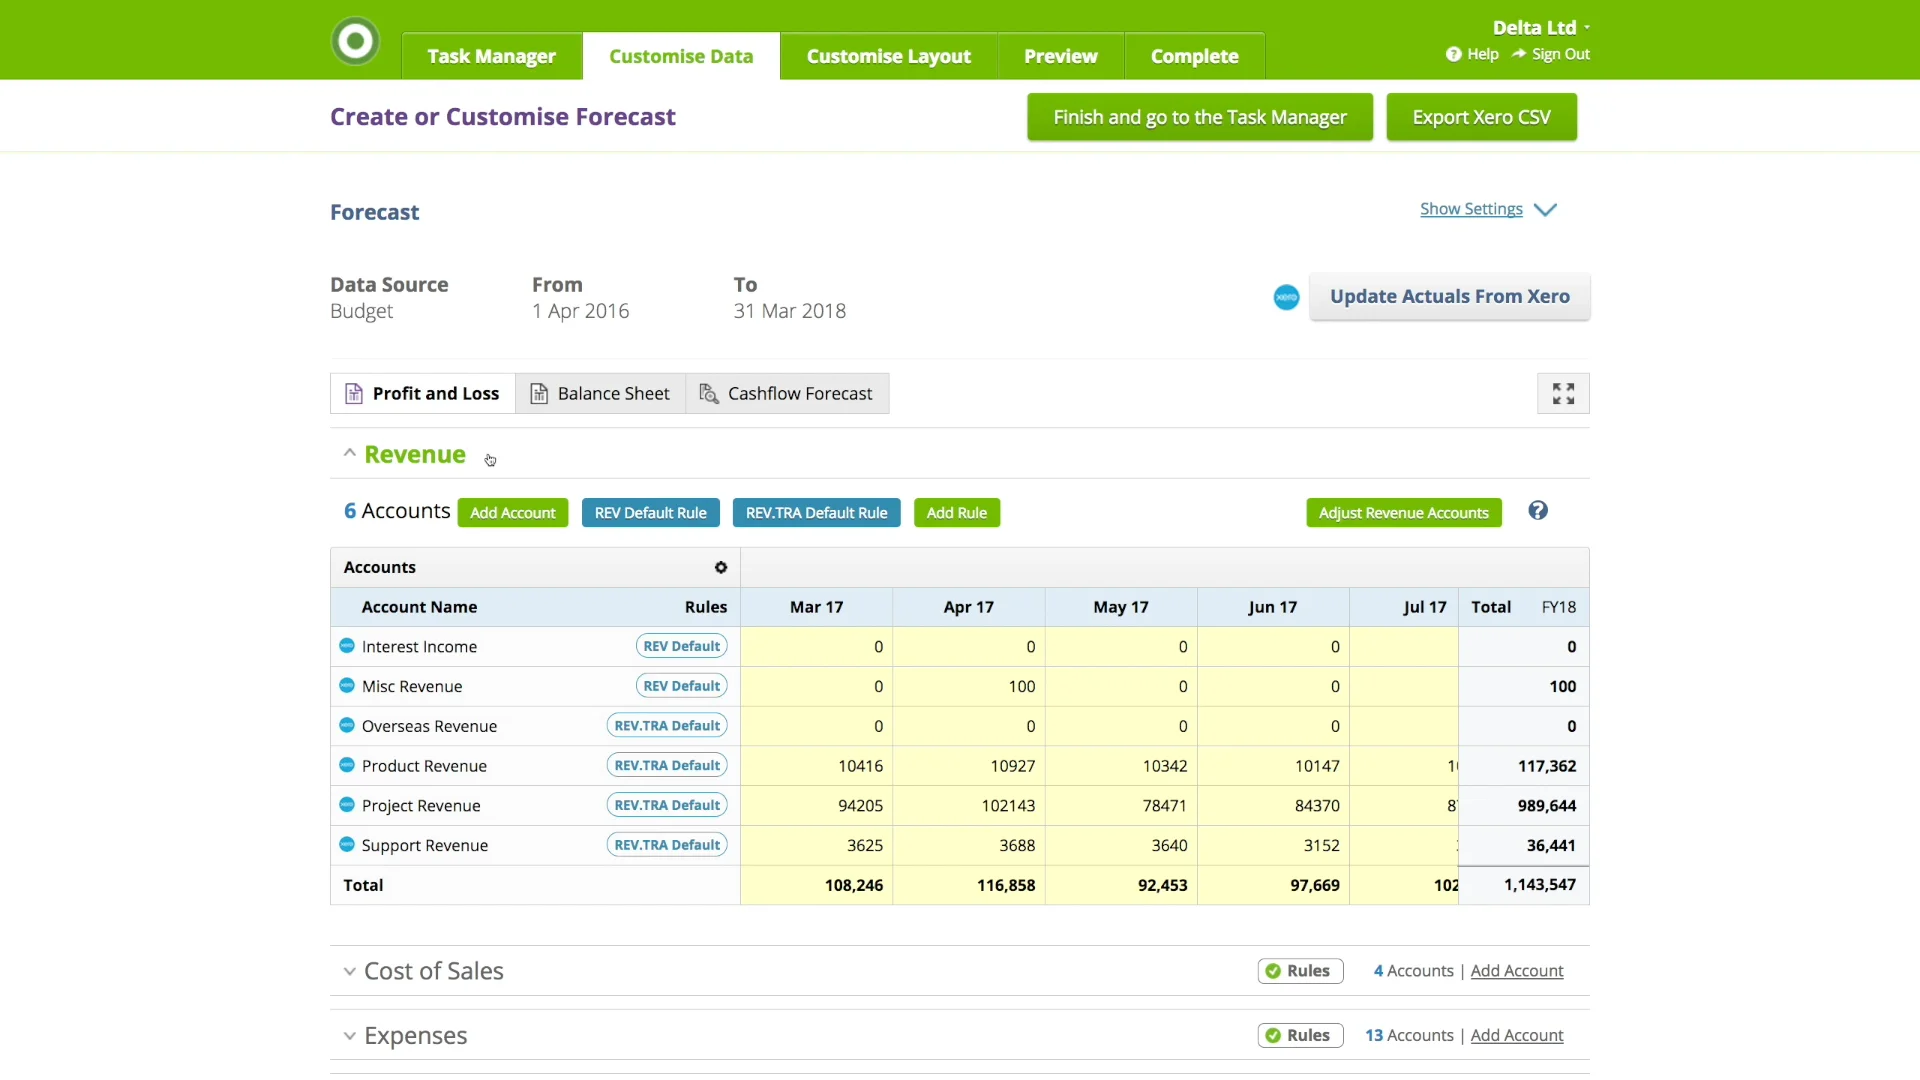This screenshot has width=1920, height=1080.
Task: Click the REV.TRA Default Rule blue button
Action: coord(816,513)
